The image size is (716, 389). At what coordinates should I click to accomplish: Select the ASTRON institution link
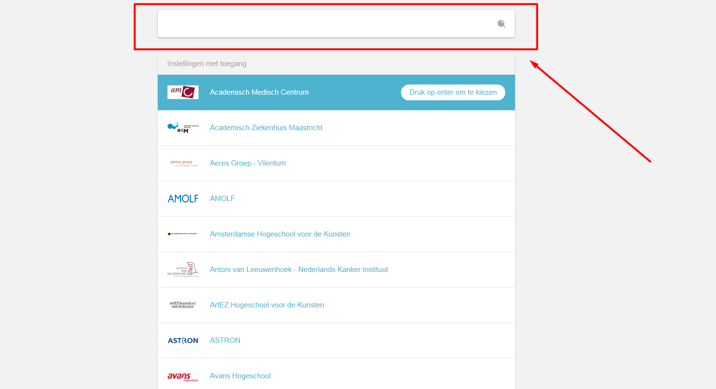click(225, 340)
